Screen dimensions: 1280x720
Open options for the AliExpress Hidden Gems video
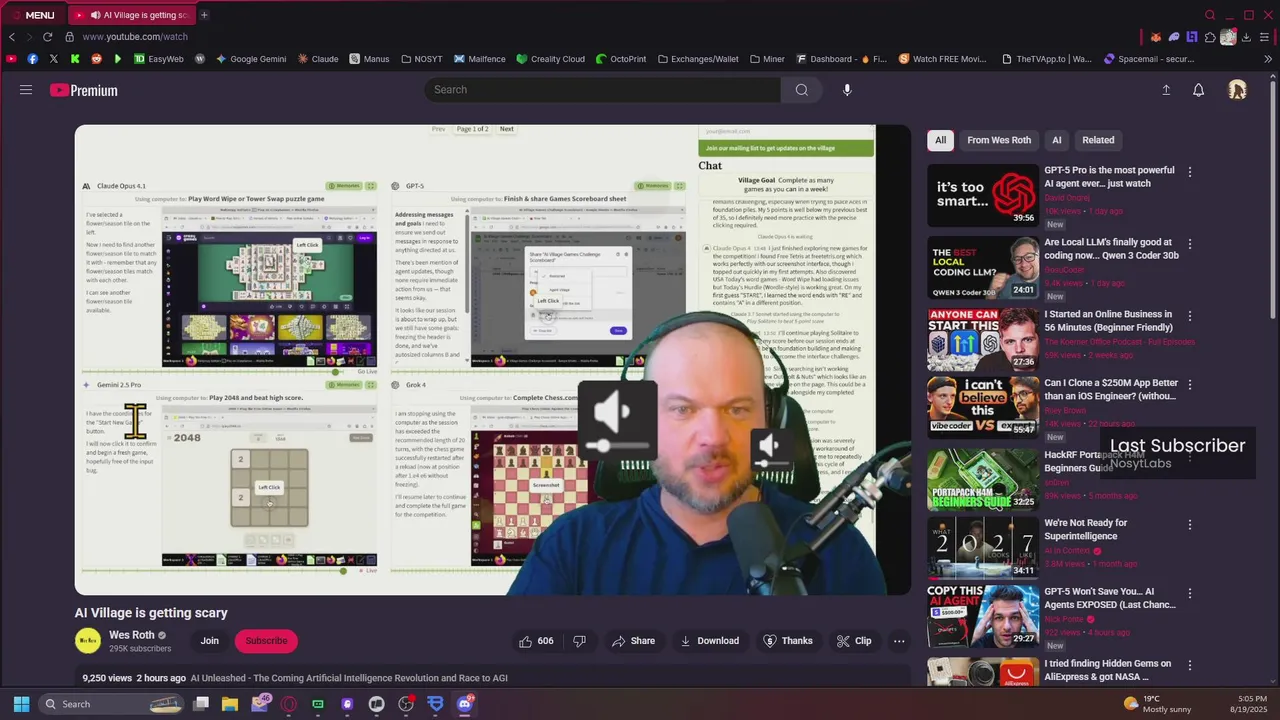[1190, 665]
